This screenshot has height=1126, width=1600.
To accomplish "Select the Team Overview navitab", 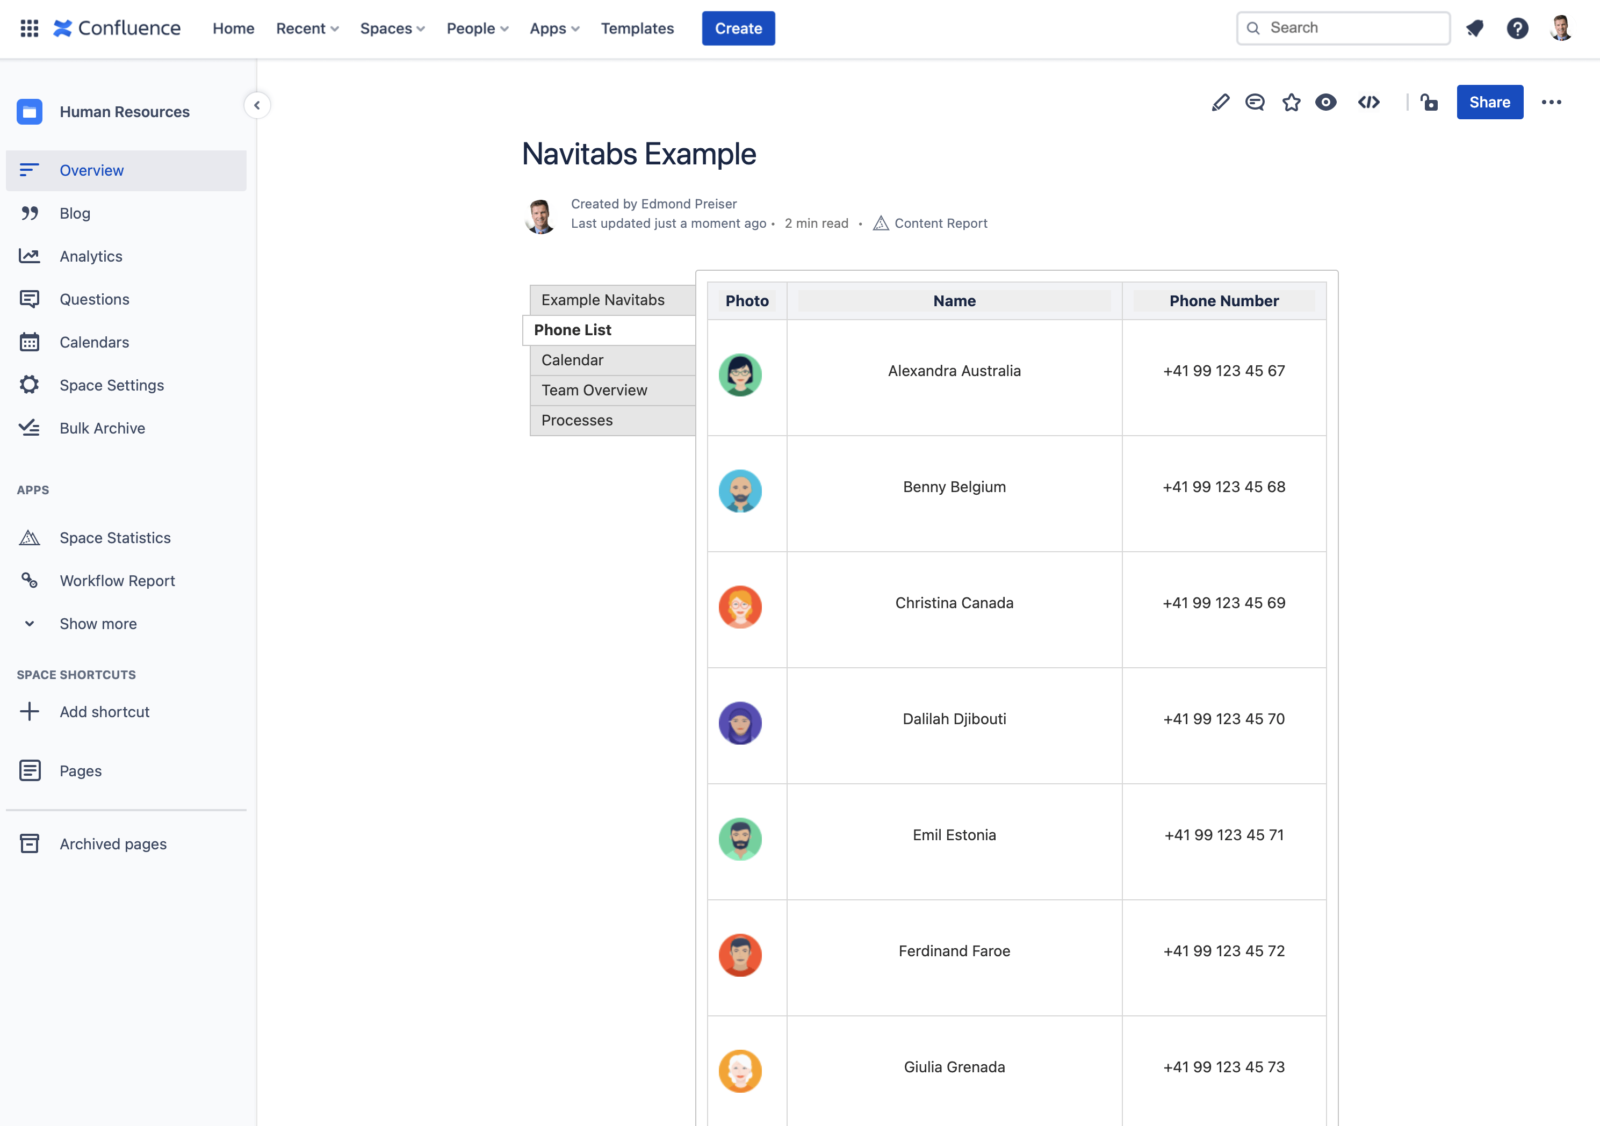I will (x=594, y=390).
